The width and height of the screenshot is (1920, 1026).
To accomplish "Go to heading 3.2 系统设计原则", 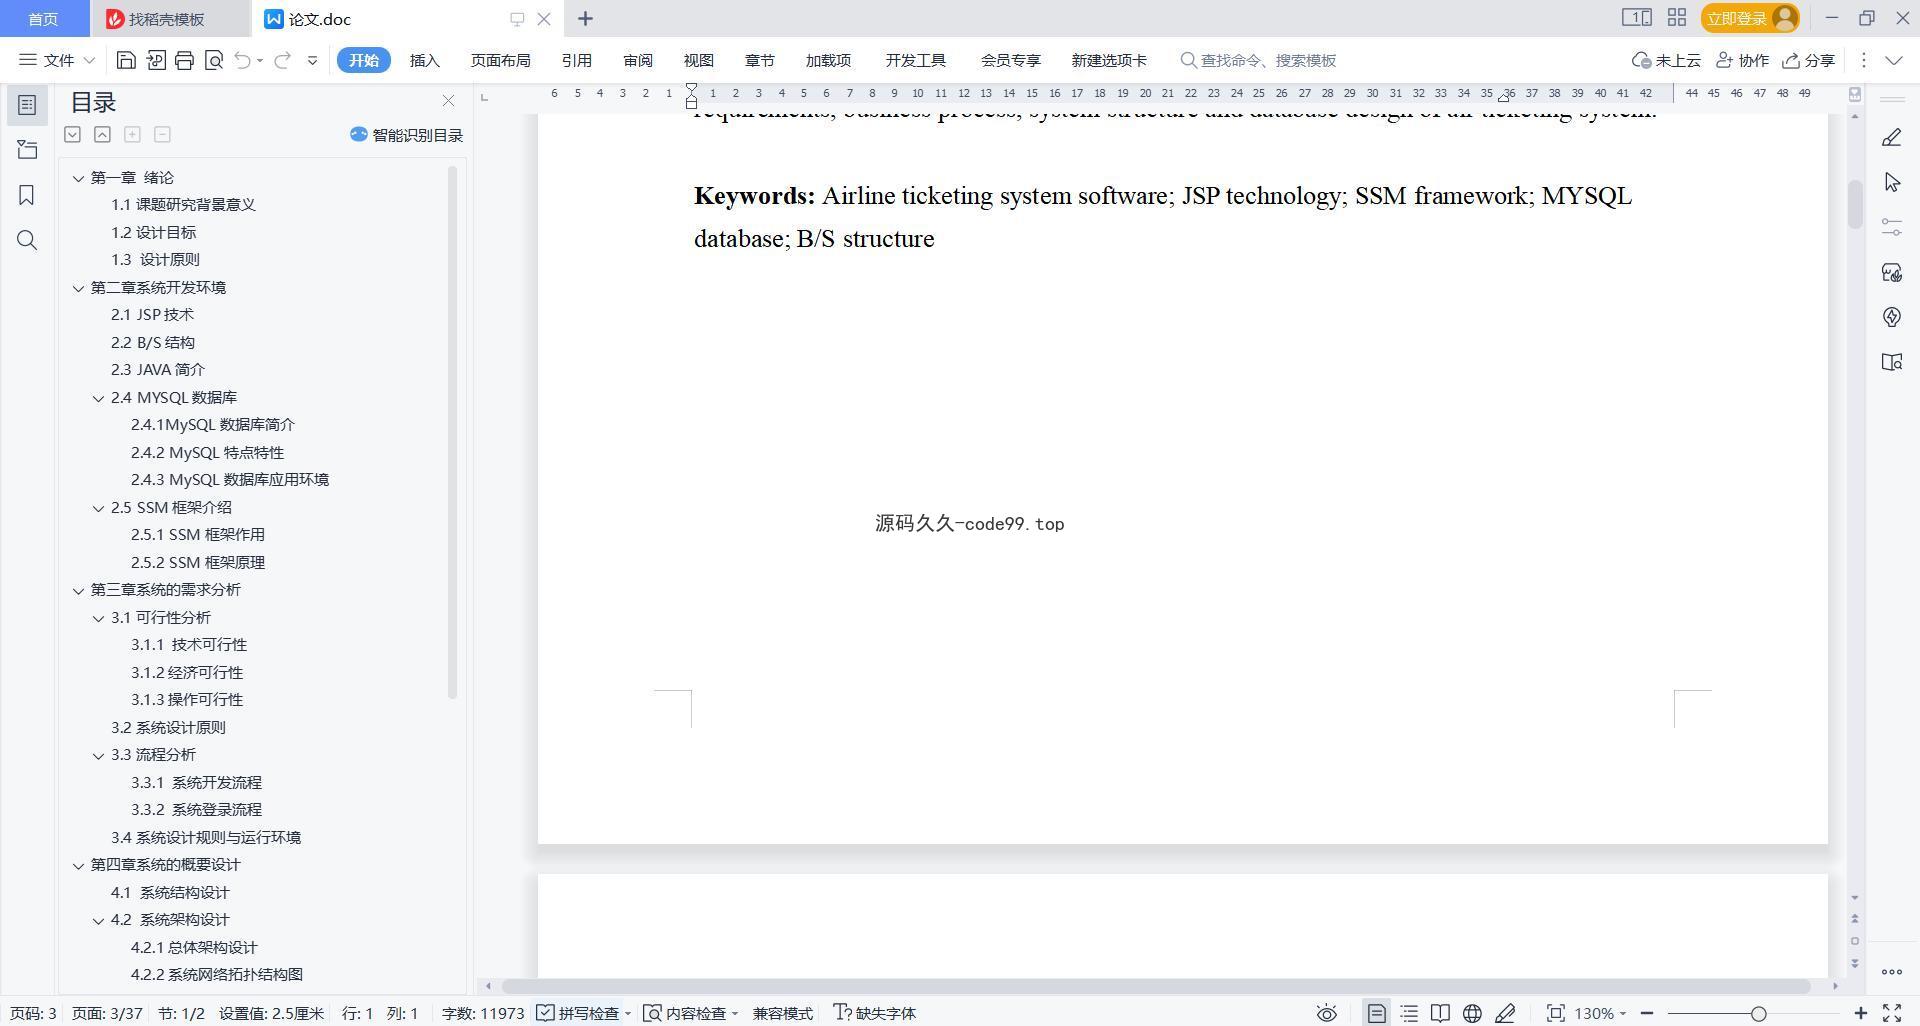I will click(x=168, y=727).
